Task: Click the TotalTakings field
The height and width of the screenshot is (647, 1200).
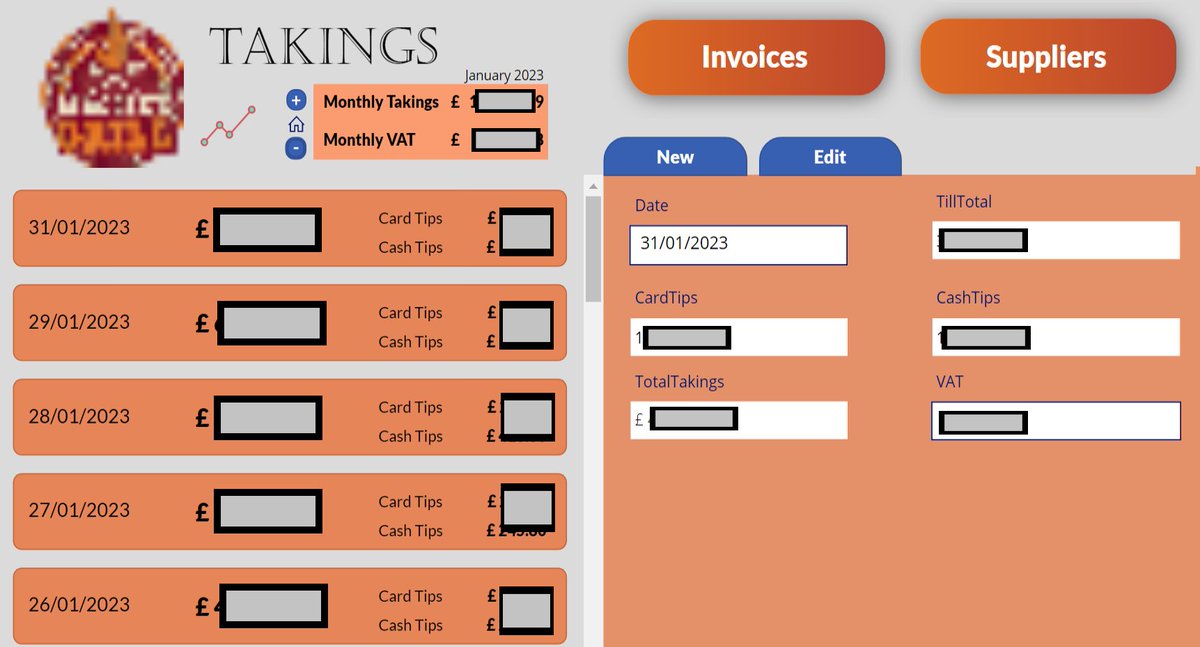Action: click(x=738, y=420)
